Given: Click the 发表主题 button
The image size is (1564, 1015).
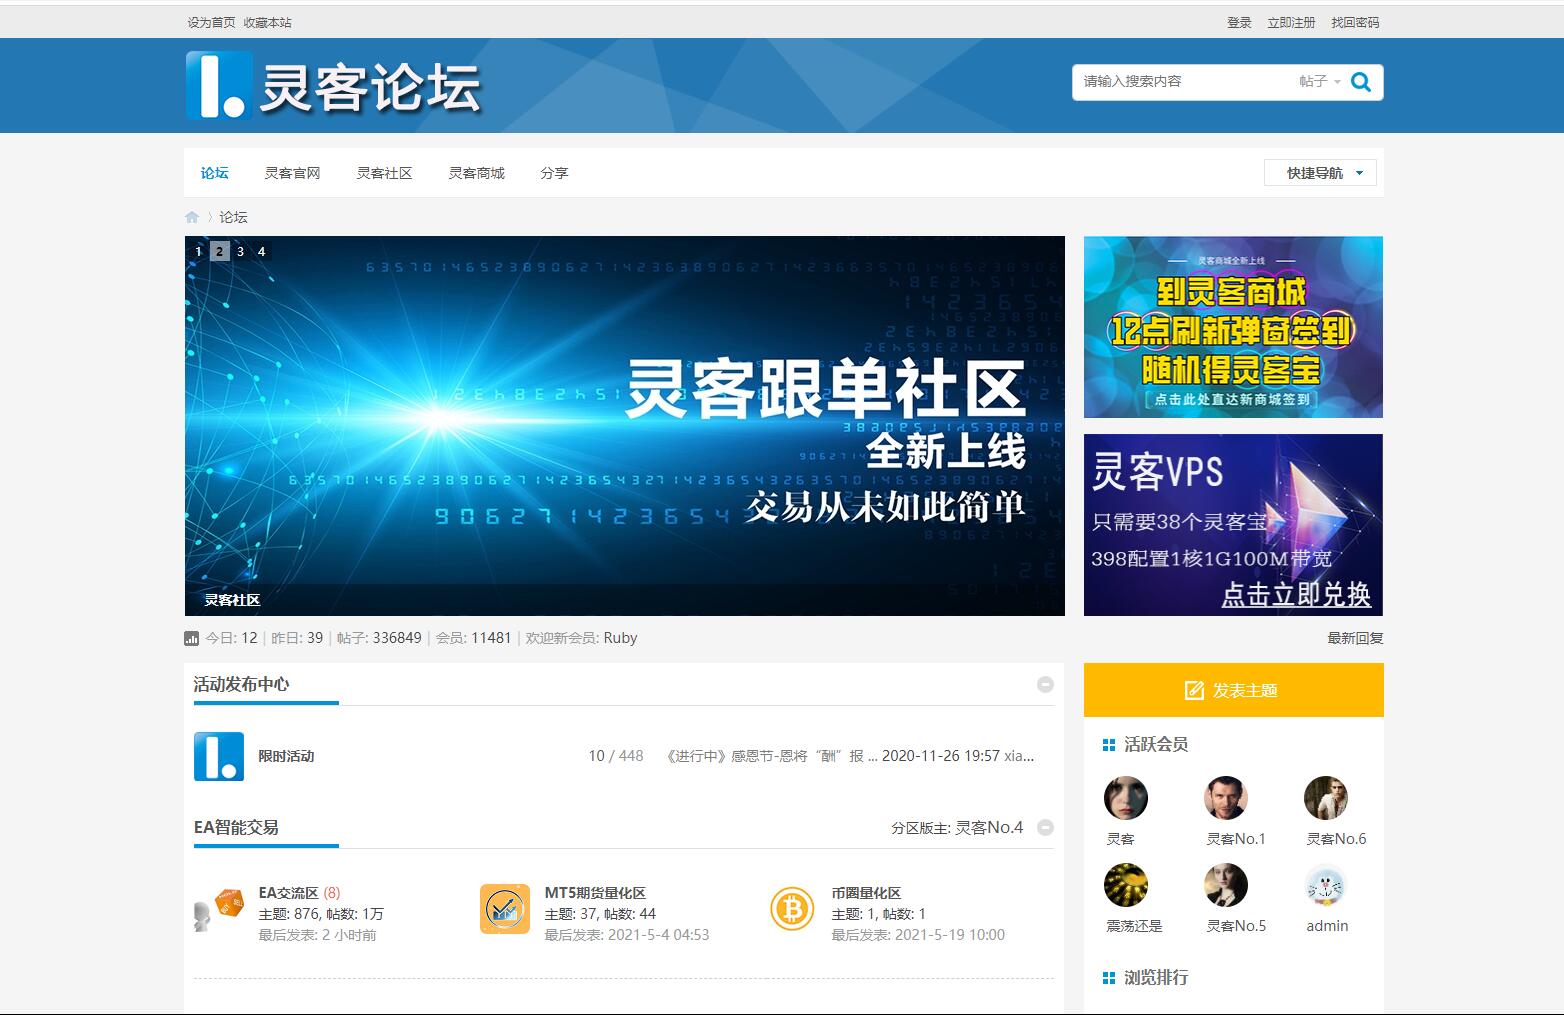Looking at the screenshot, I should (1233, 690).
